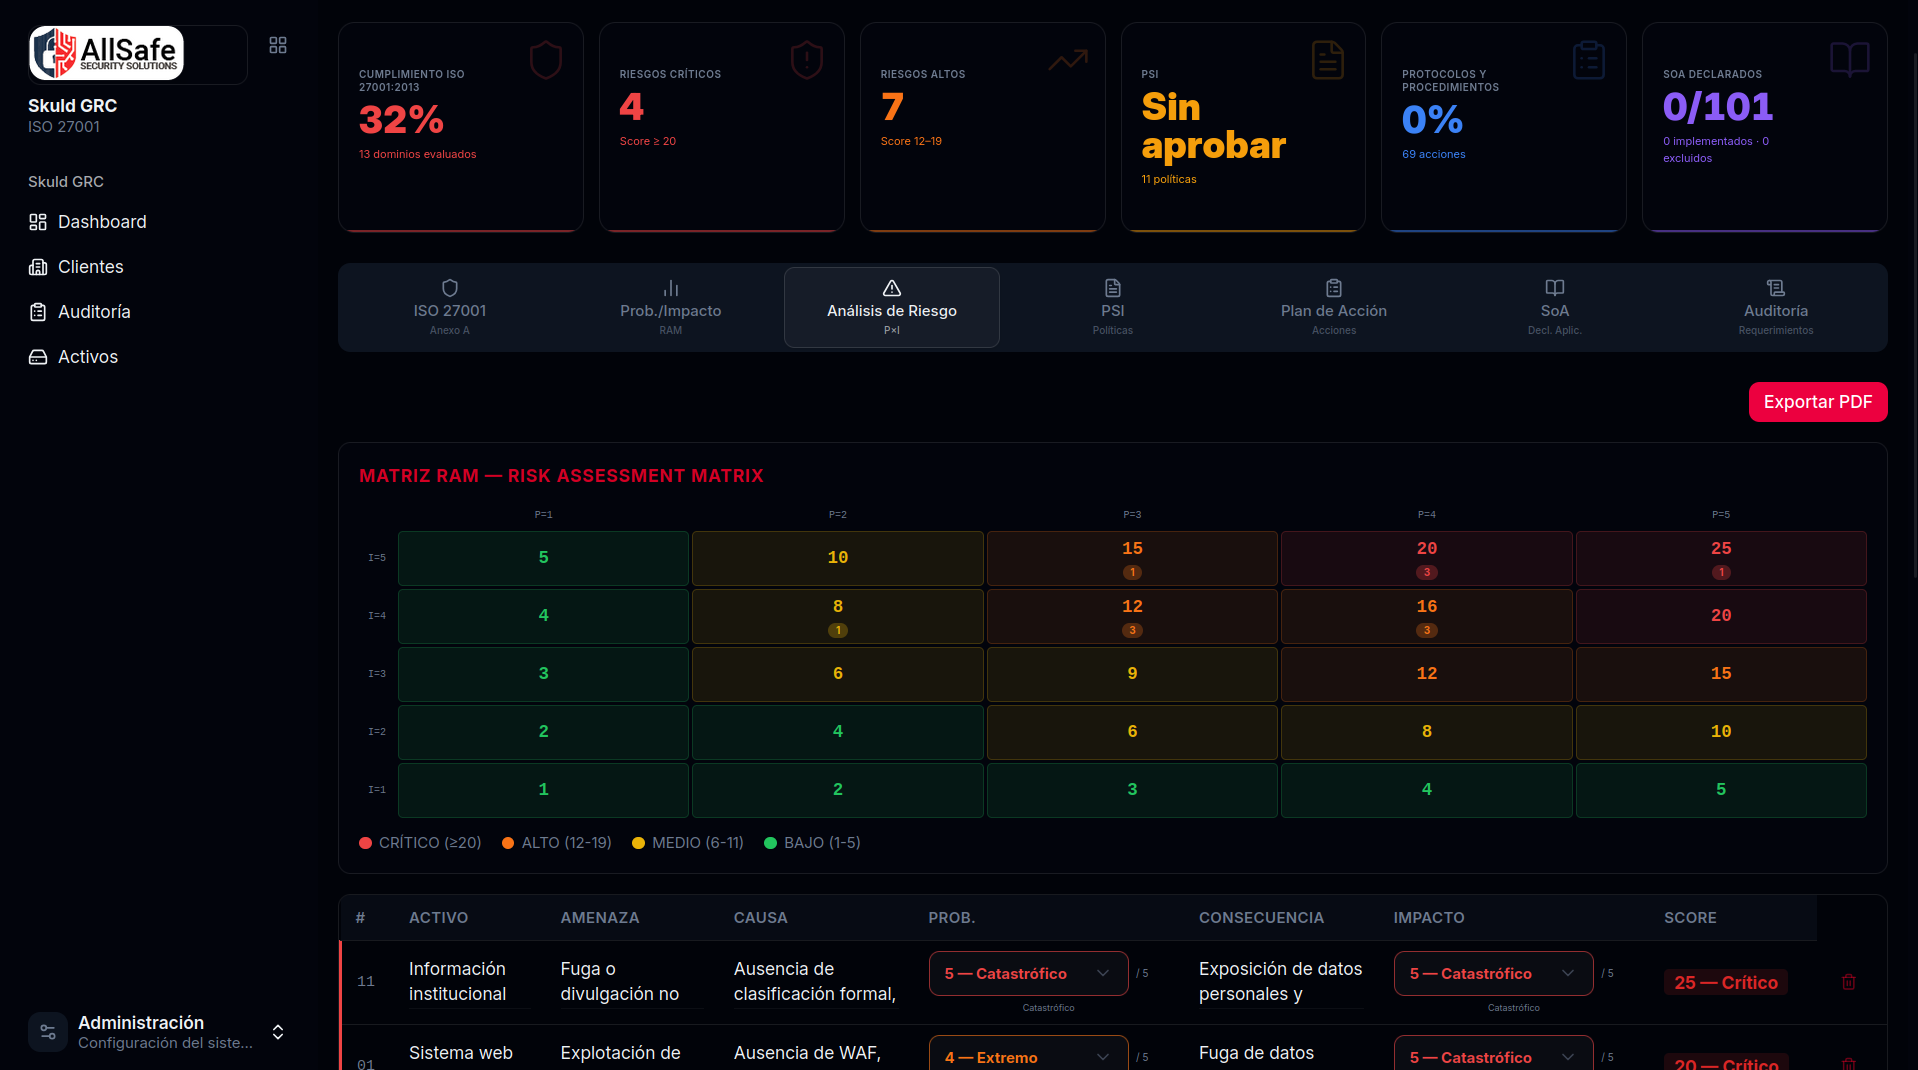The width and height of the screenshot is (1918, 1070).
Task: Click the green BAJO legend dot
Action: pyautogui.click(x=771, y=843)
